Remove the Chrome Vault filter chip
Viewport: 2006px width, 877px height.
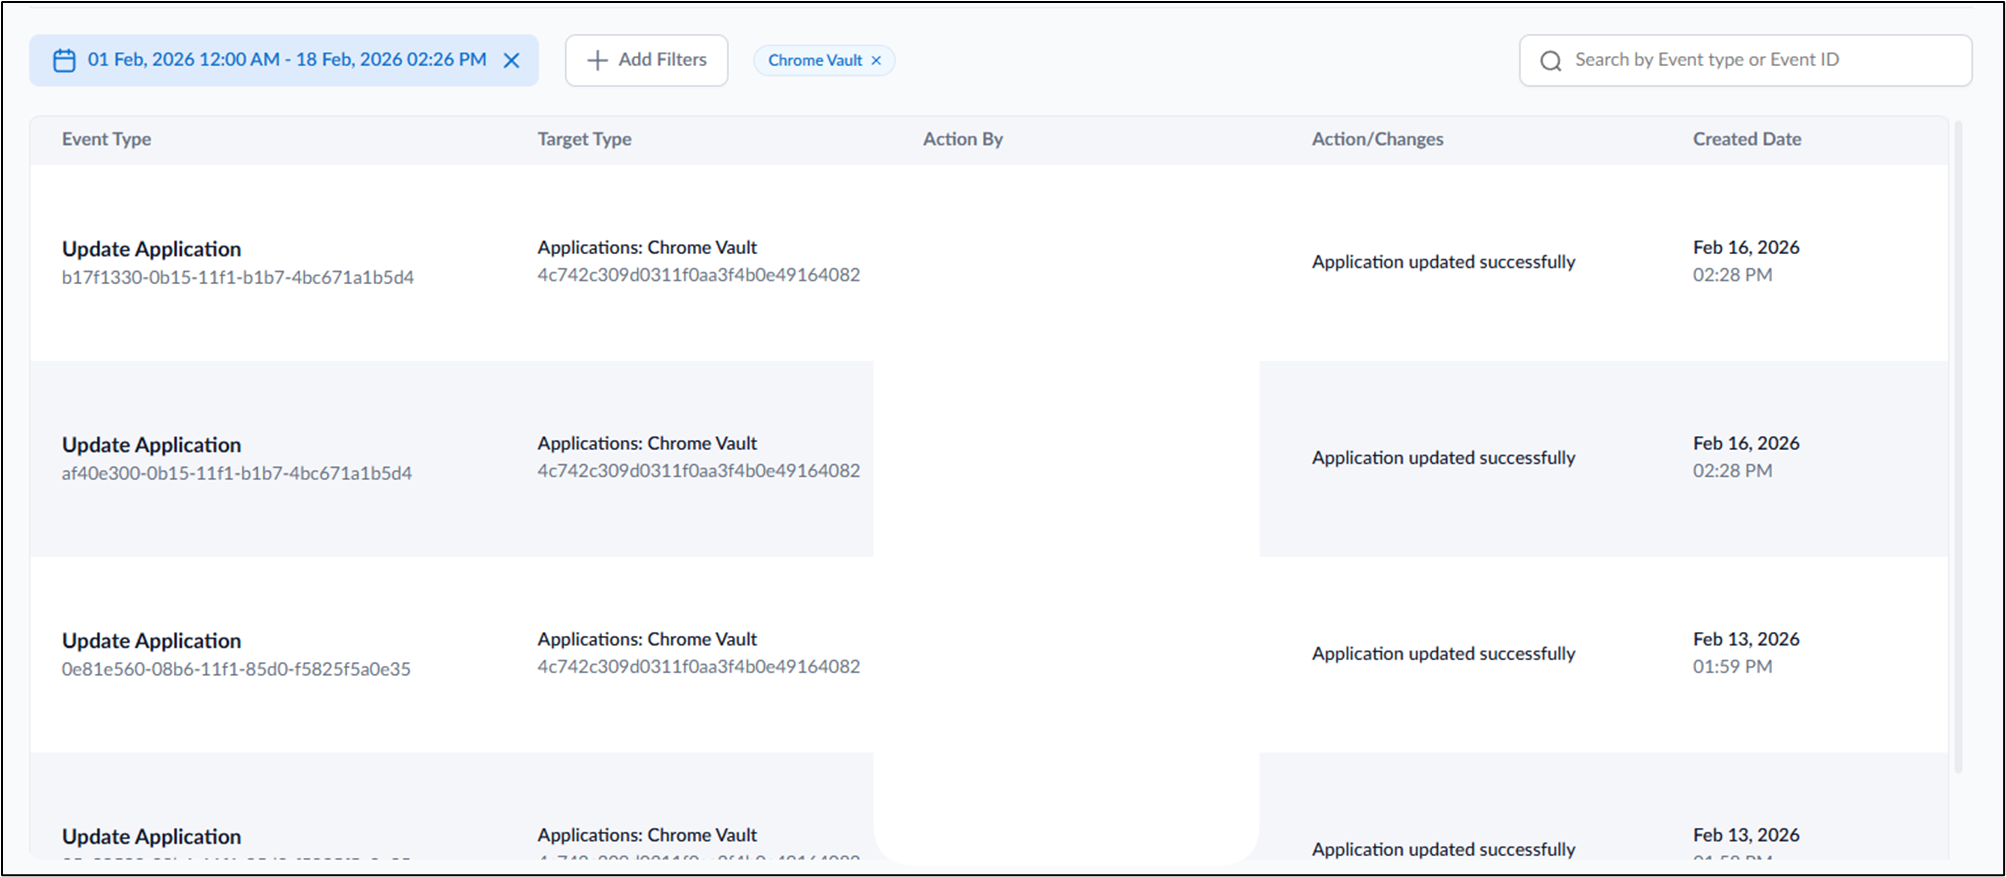(x=876, y=61)
